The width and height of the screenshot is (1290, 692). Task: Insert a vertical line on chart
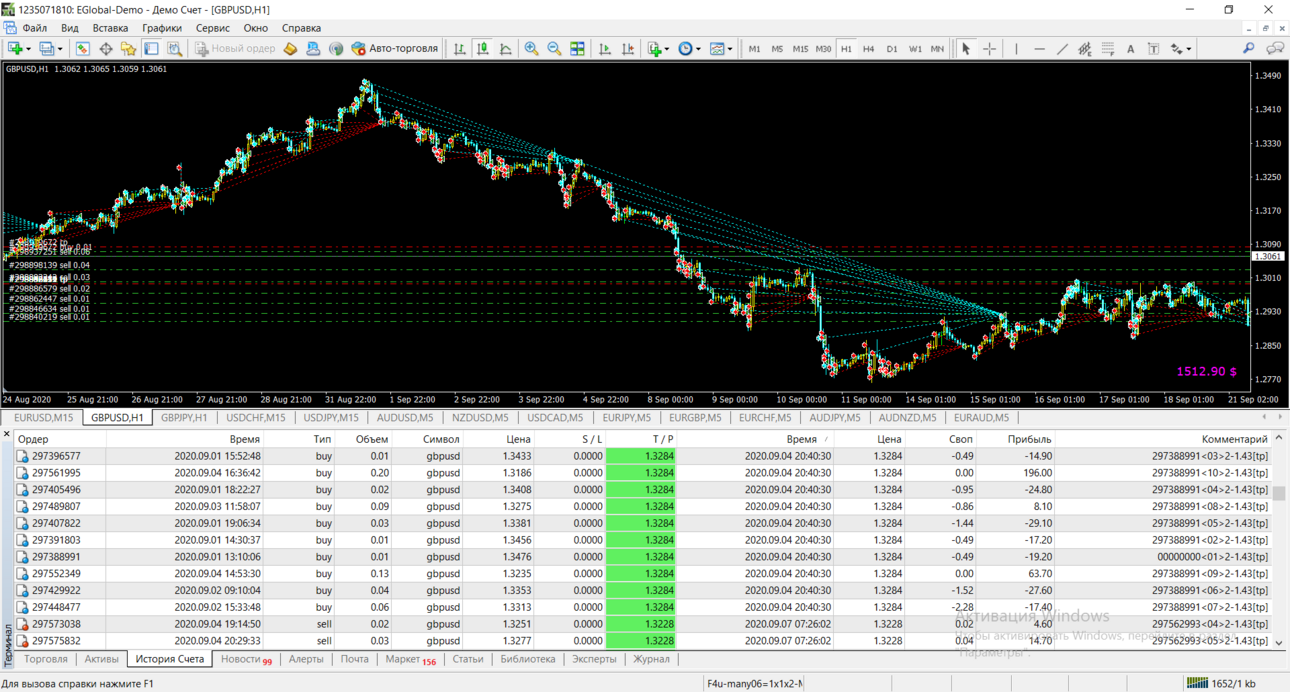(x=1016, y=48)
